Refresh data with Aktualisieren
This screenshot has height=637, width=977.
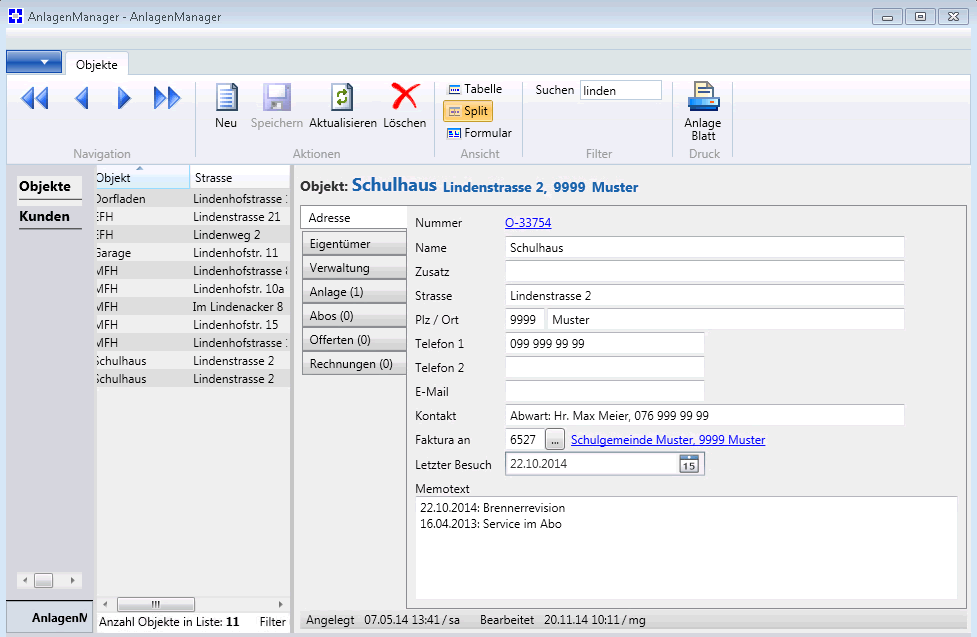(343, 106)
